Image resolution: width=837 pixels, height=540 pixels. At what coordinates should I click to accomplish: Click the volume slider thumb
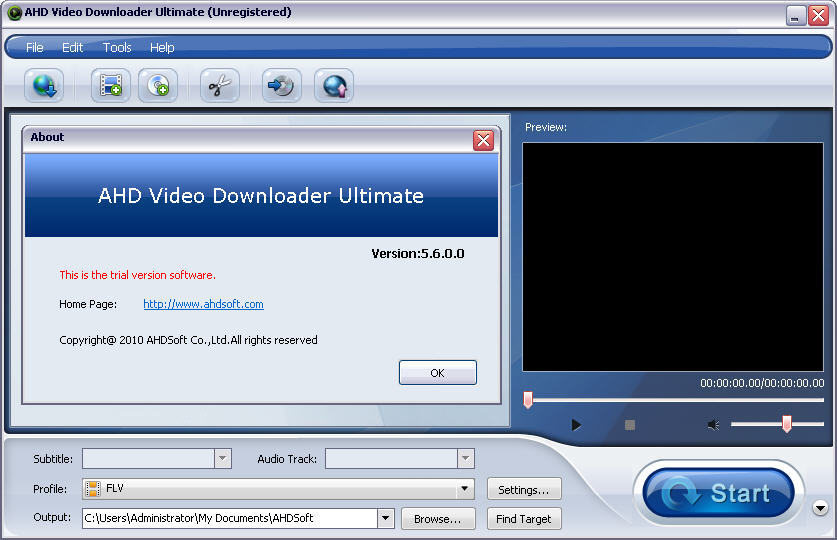(x=786, y=424)
